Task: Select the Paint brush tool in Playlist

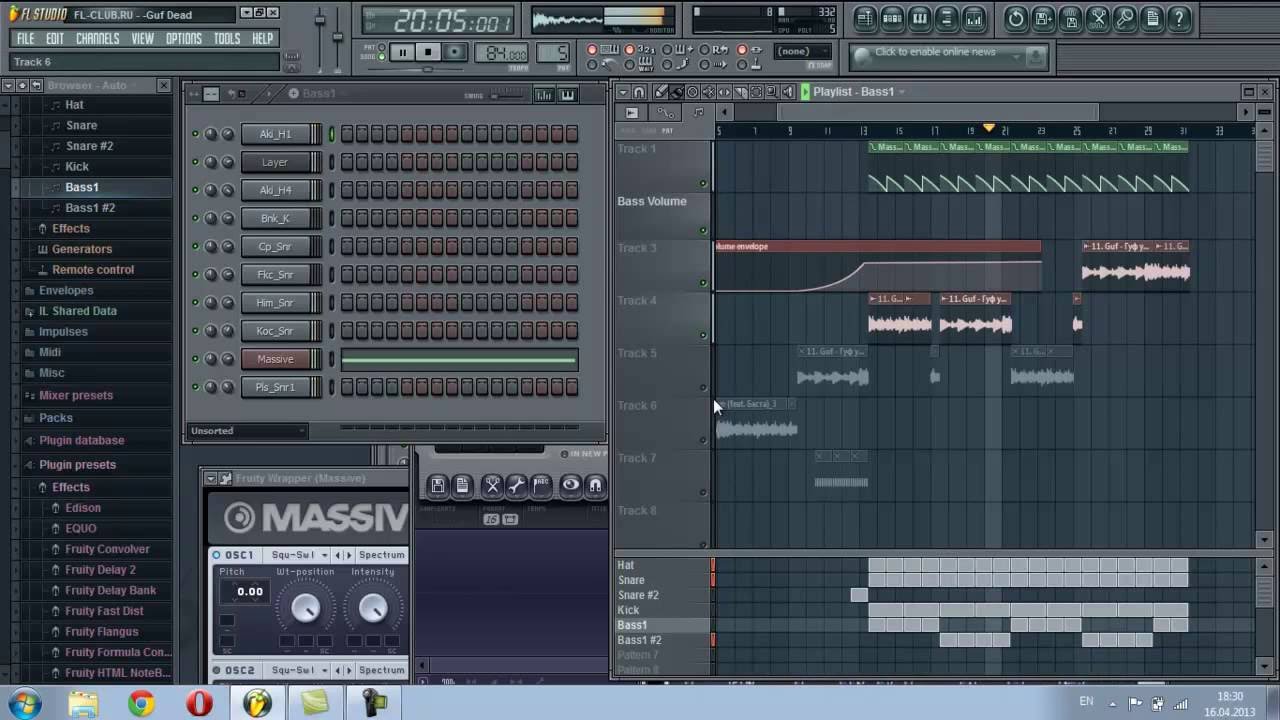Action: coord(677,92)
